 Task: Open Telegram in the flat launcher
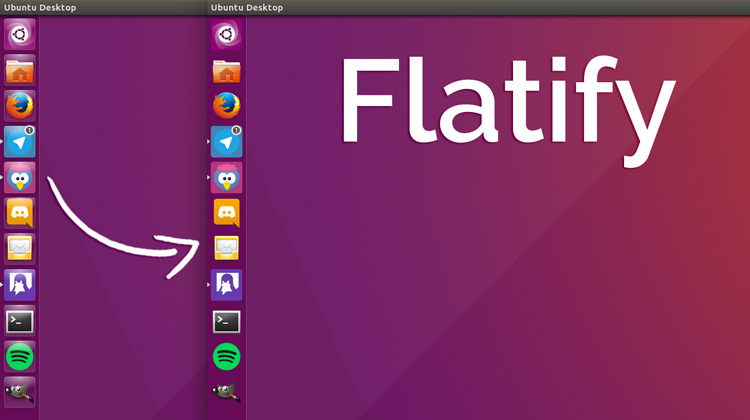pos(227,142)
